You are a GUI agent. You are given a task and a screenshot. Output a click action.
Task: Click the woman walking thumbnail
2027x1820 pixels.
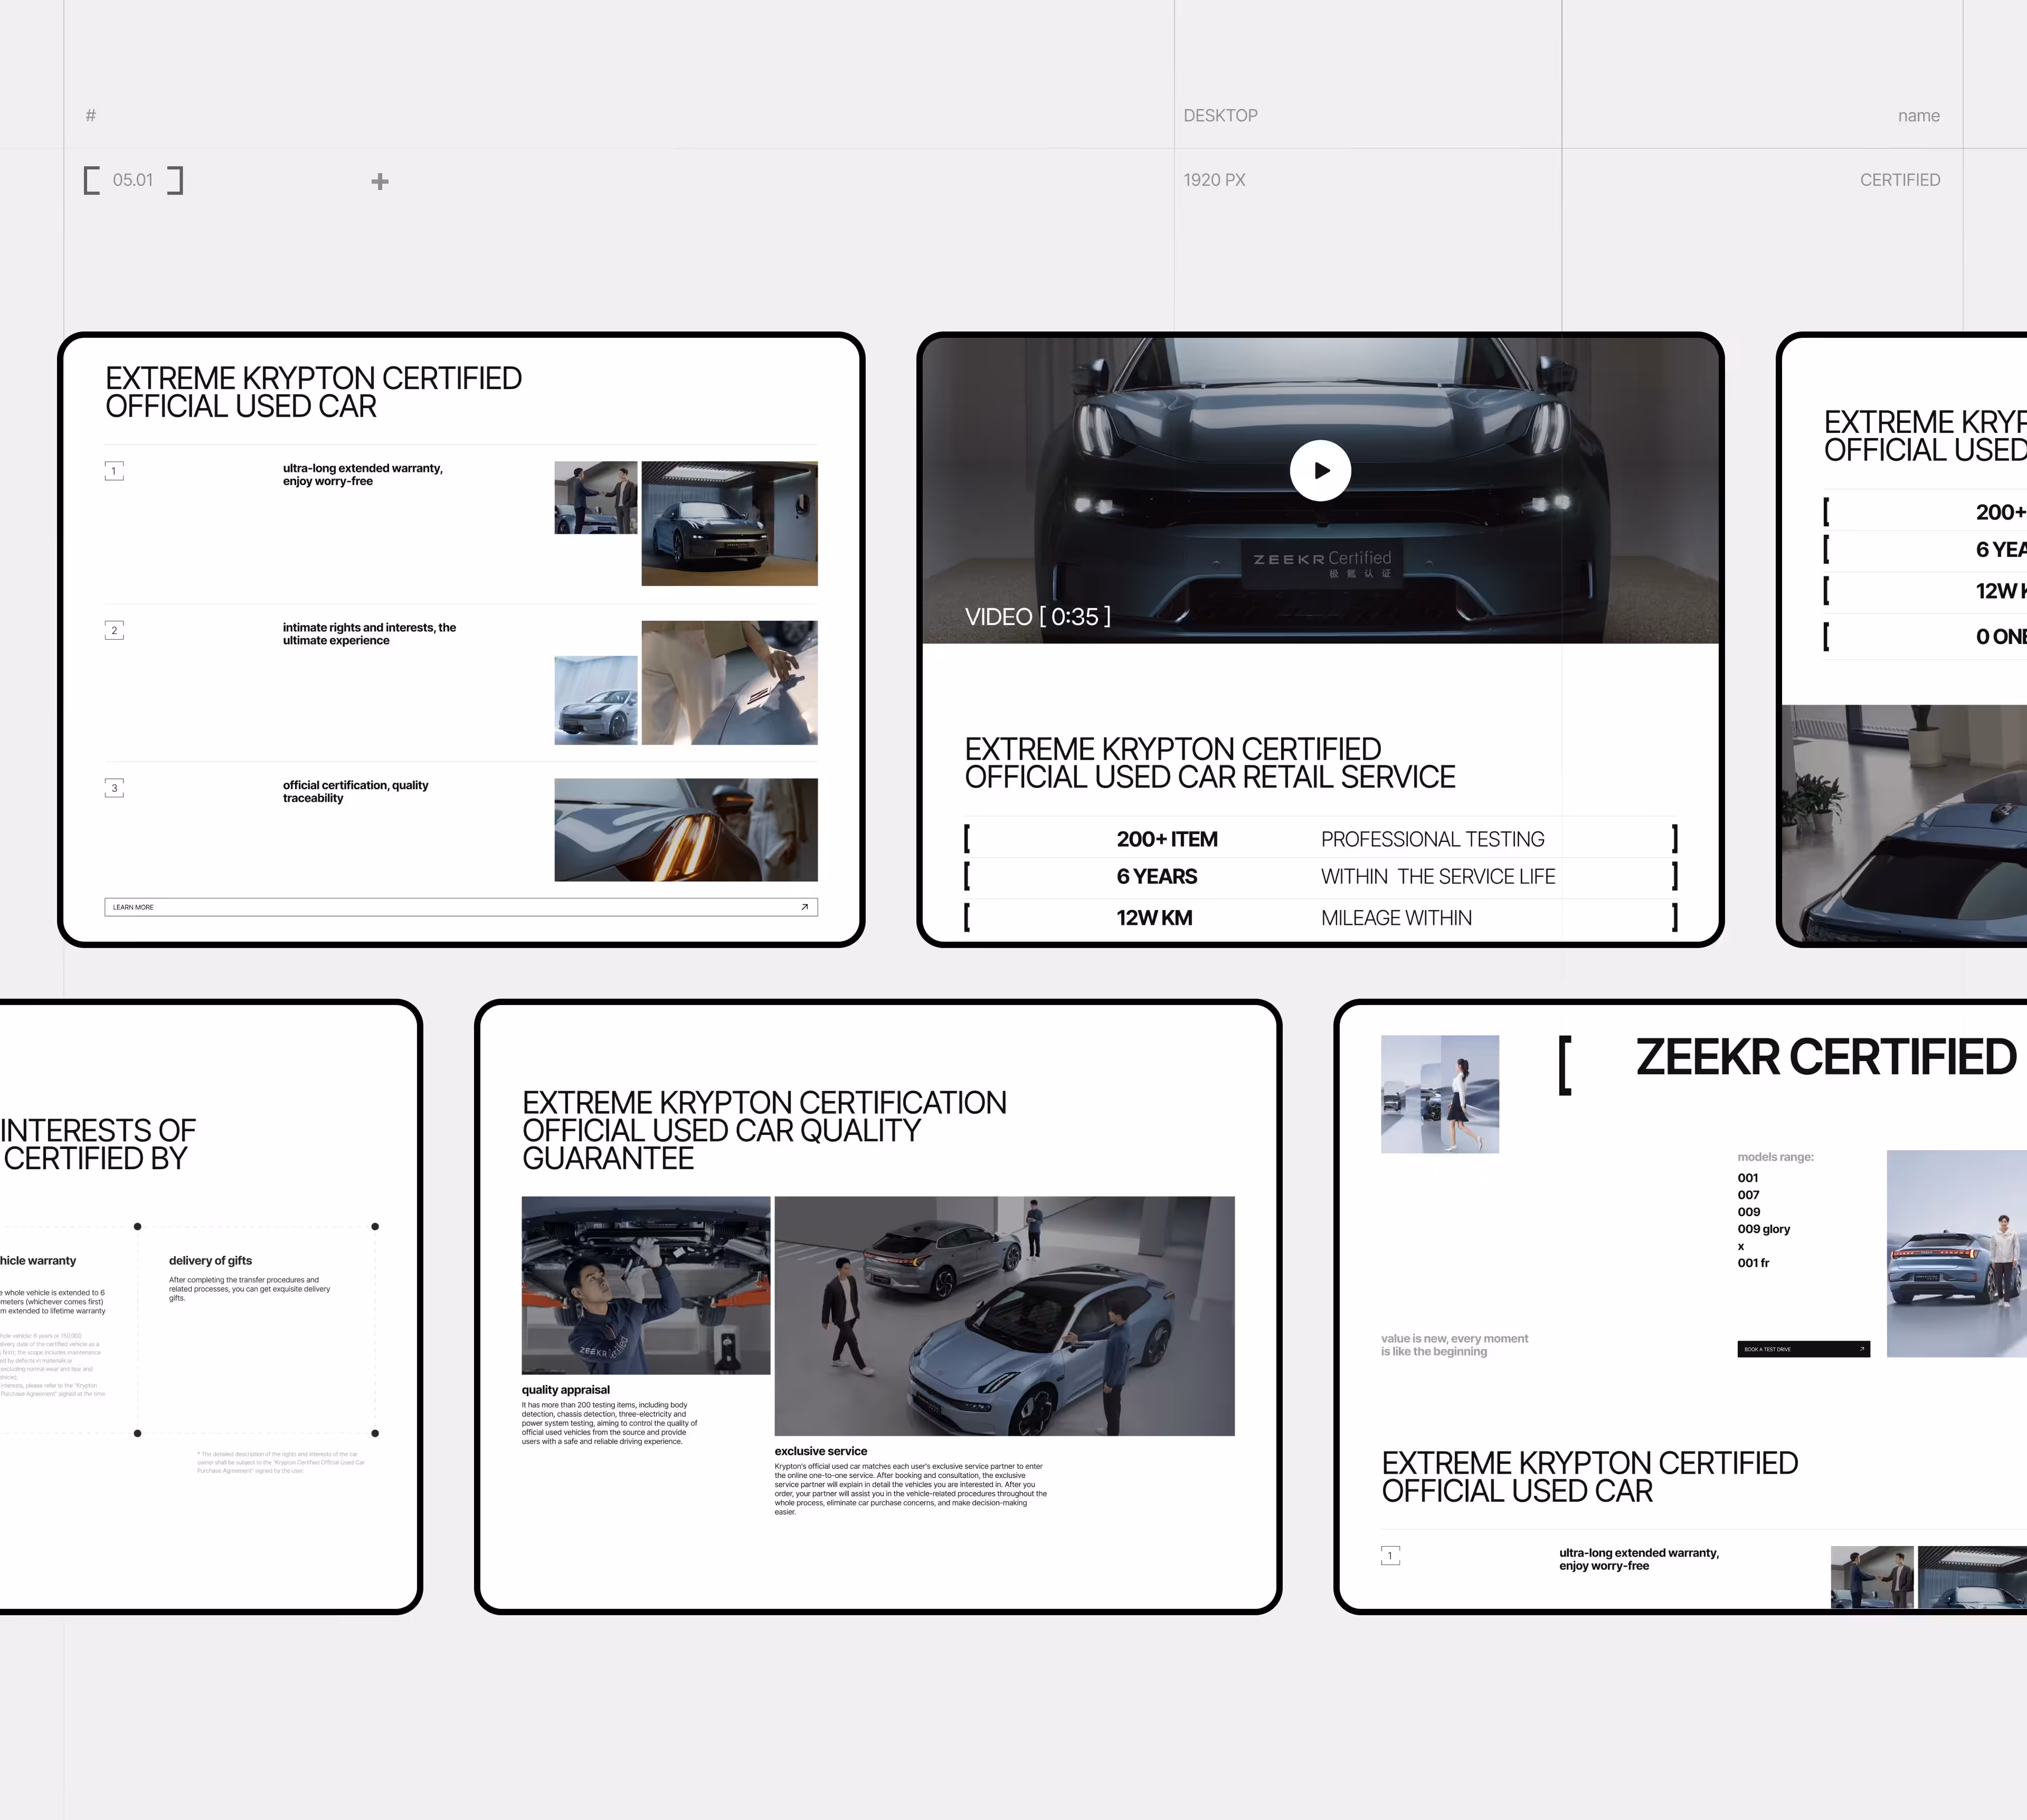pyautogui.click(x=1439, y=1094)
